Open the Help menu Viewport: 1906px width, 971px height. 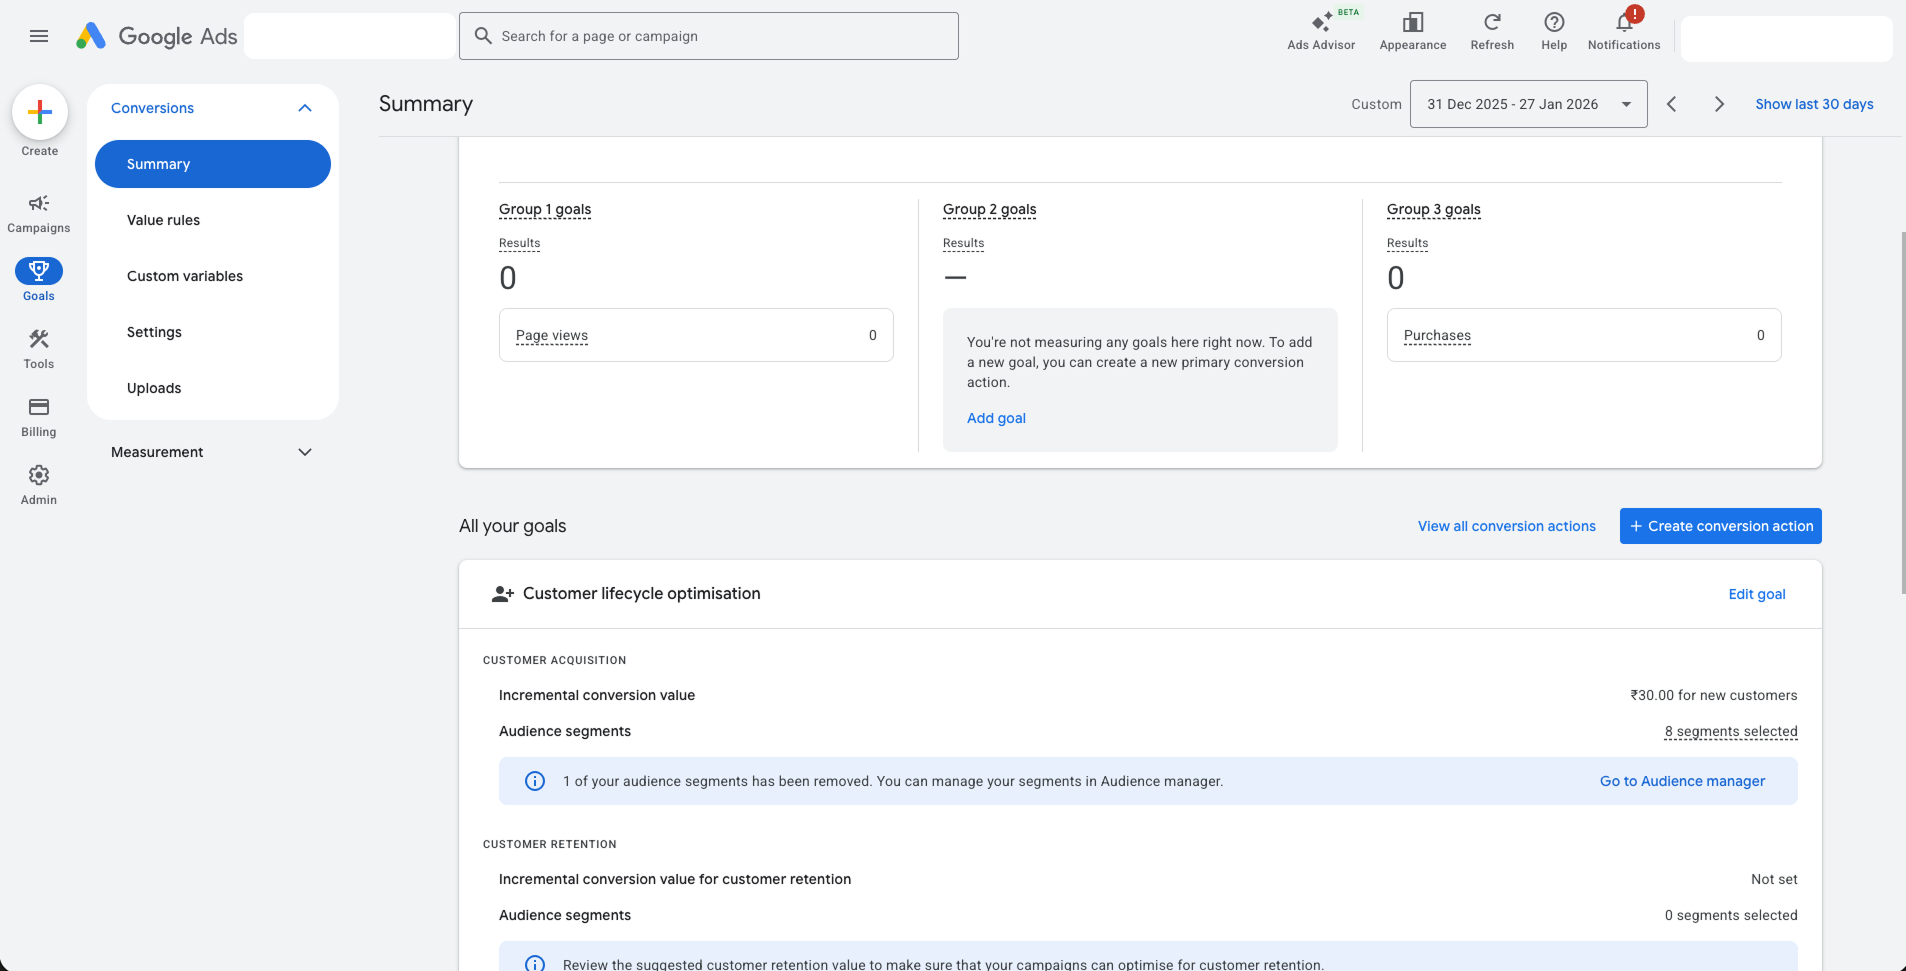point(1553,24)
